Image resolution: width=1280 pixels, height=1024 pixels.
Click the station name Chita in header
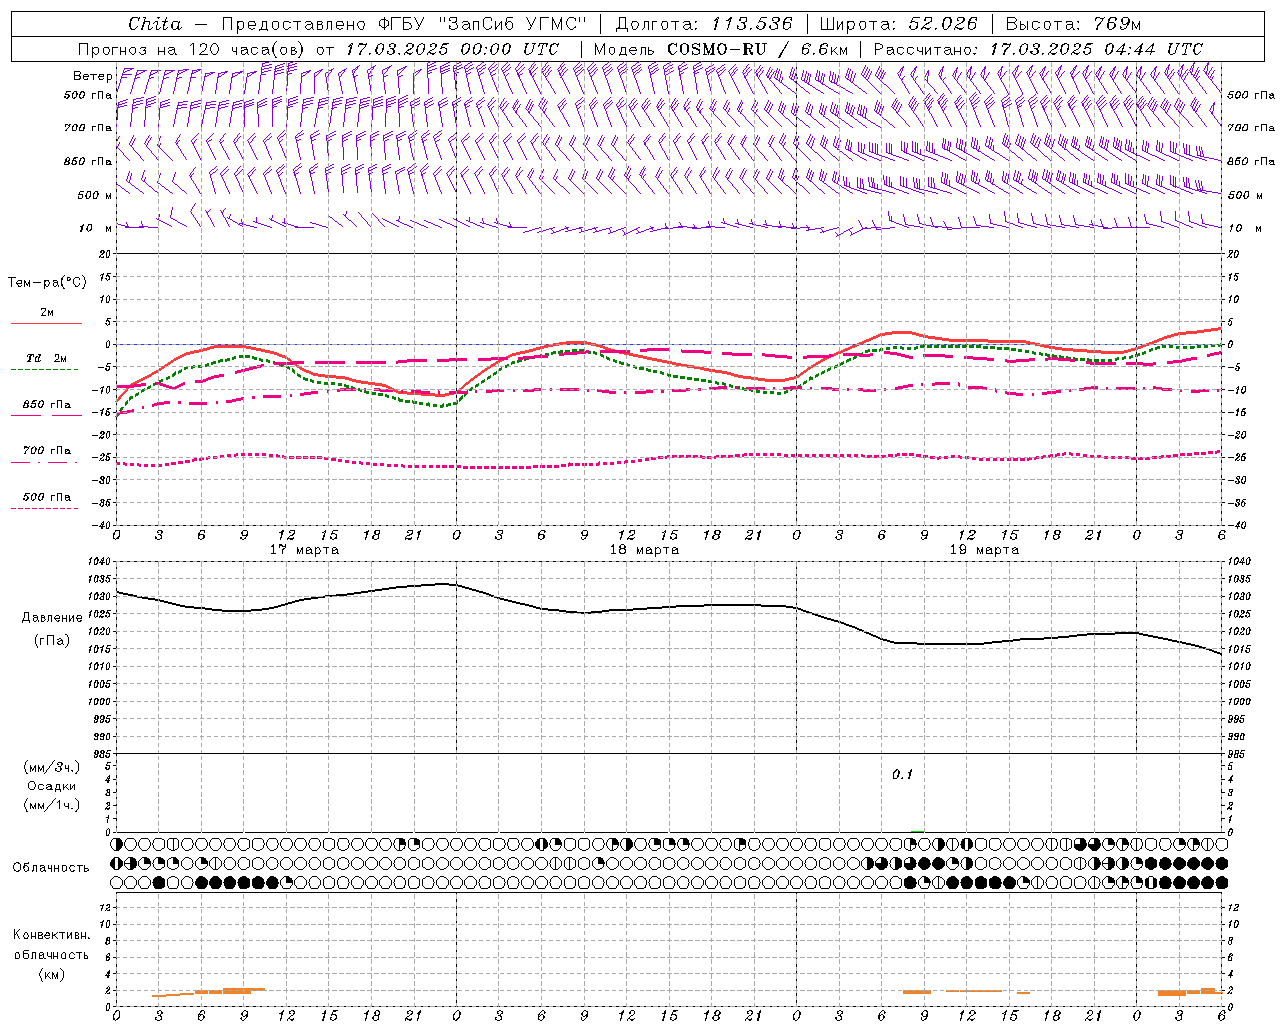click(x=155, y=24)
